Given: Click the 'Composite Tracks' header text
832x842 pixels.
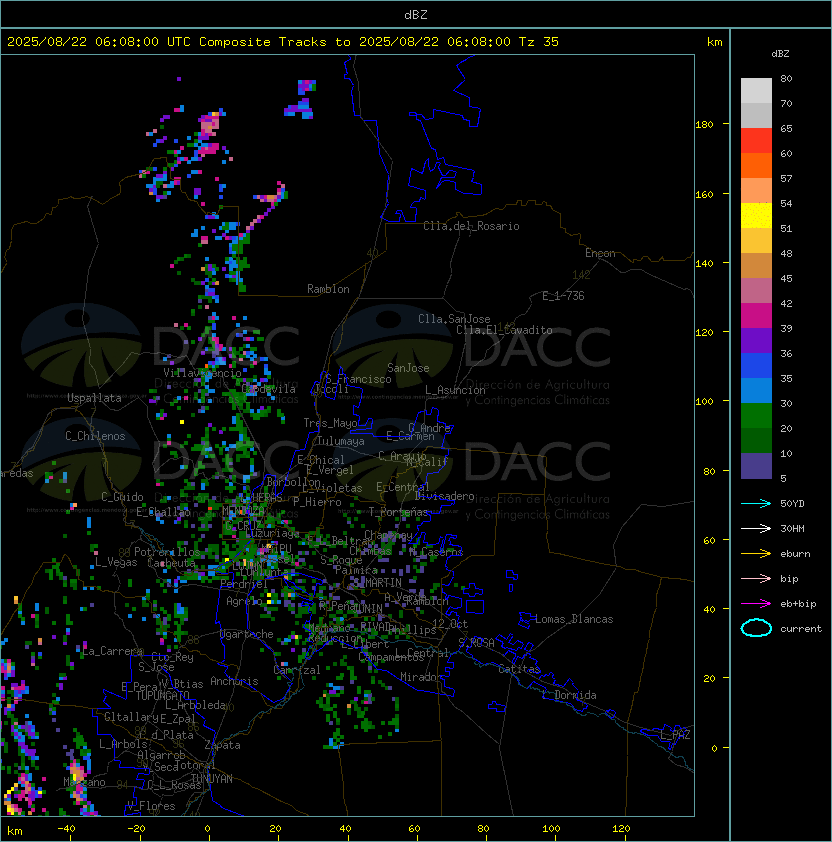Looking at the screenshot, I should click(263, 42).
